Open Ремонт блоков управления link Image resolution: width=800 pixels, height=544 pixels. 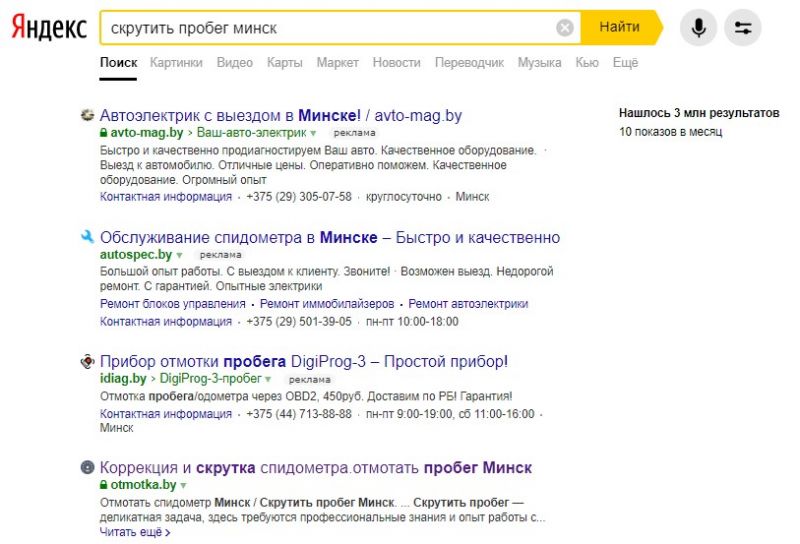coord(172,304)
